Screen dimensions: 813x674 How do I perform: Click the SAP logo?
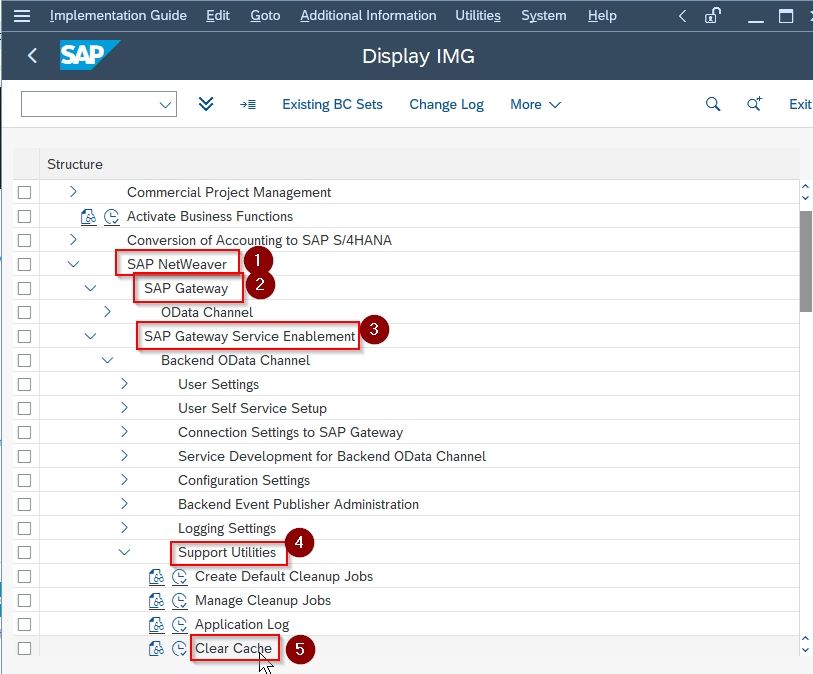coord(89,55)
